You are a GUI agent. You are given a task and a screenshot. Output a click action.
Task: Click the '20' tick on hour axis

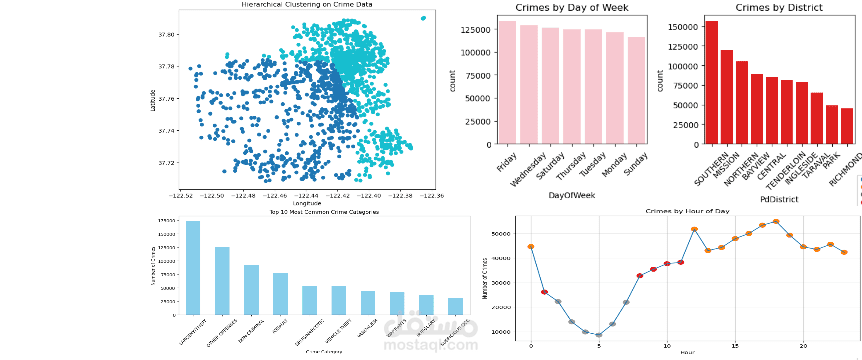803,346
